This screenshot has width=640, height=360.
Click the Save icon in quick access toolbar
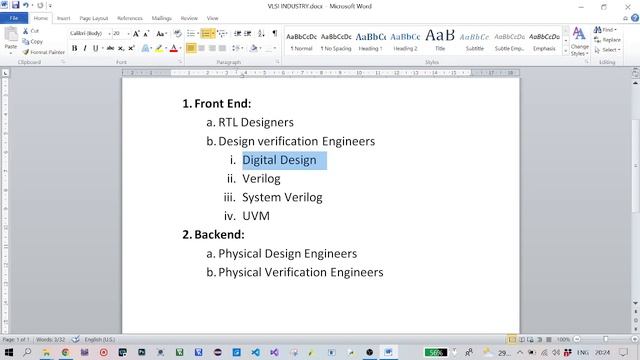(x=16, y=5)
